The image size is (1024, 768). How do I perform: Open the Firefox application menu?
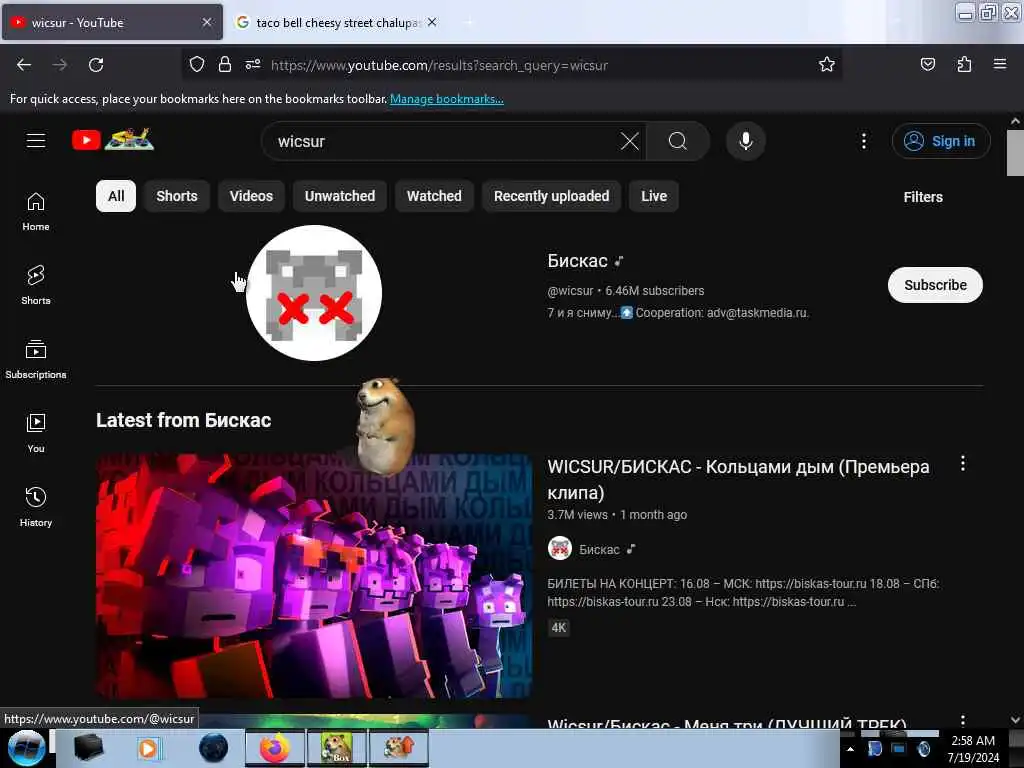(1000, 64)
